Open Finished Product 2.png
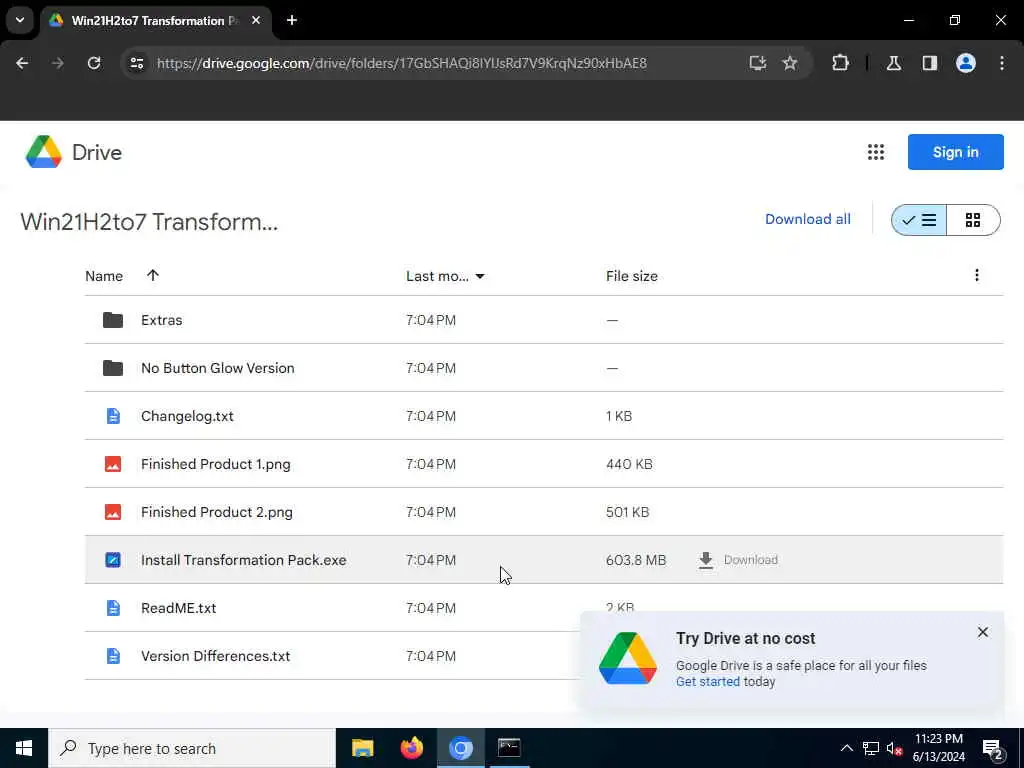This screenshot has width=1024, height=768. click(543, 512)
